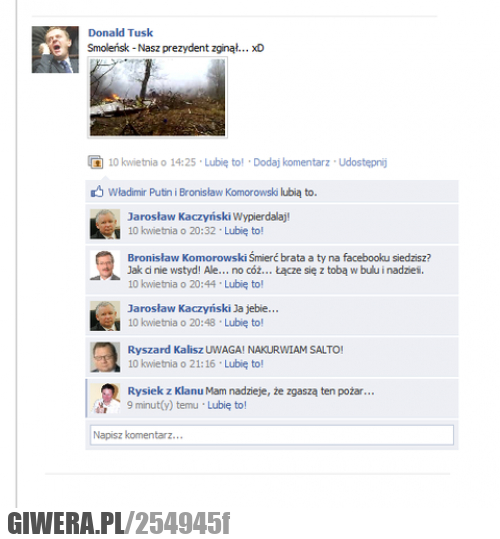Click the Rysiek z Klanu avatar picture

[106, 398]
